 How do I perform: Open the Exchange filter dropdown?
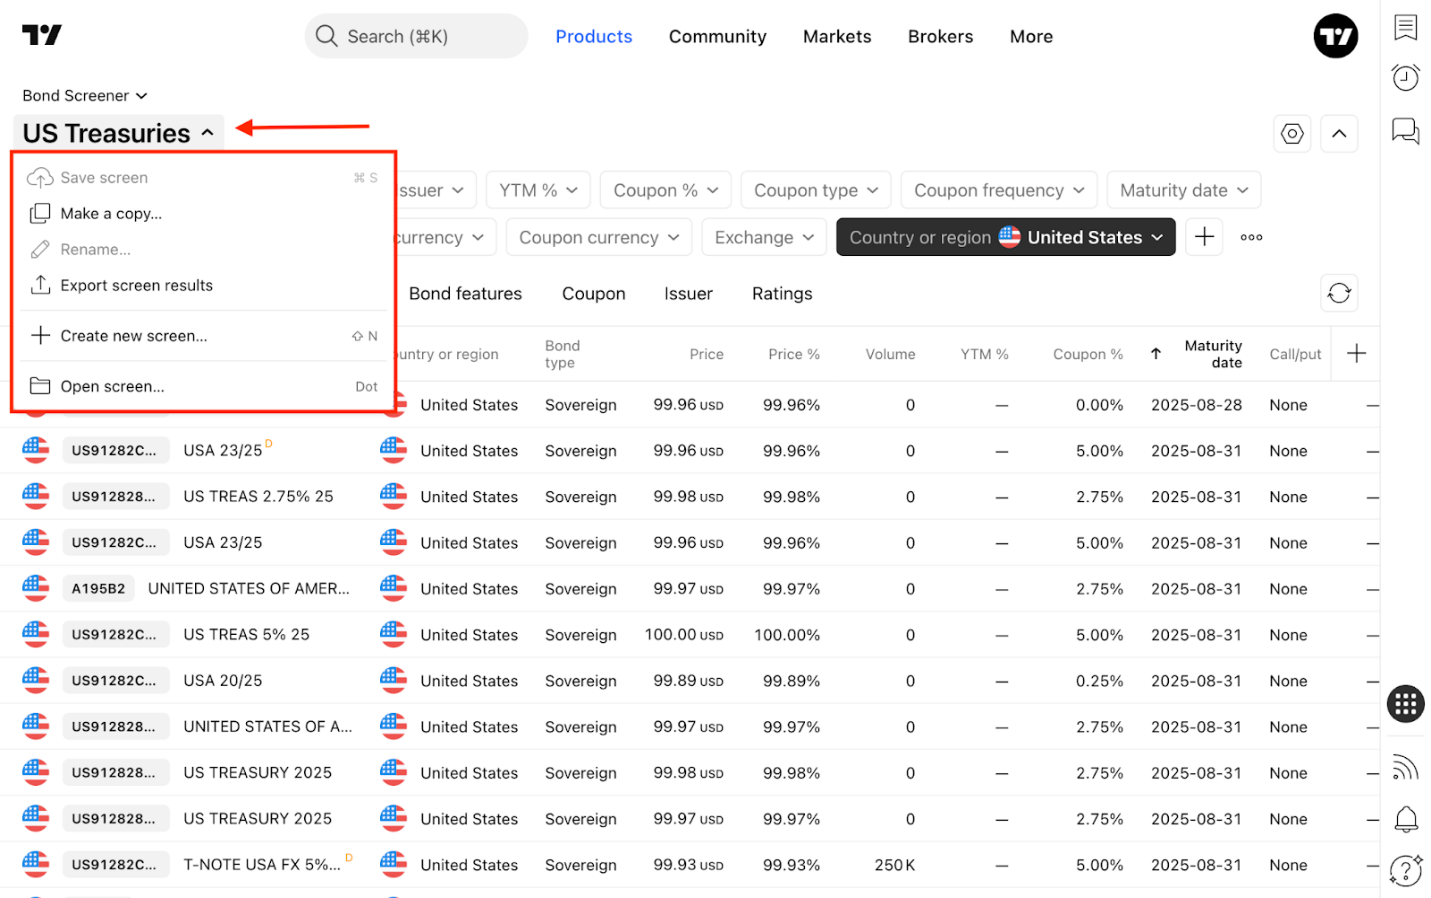[764, 237]
